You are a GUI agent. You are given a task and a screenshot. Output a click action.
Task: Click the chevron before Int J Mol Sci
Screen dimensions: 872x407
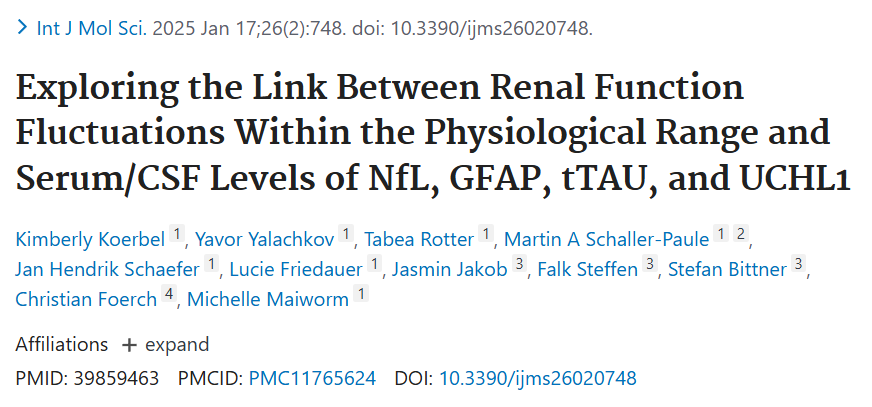22,27
